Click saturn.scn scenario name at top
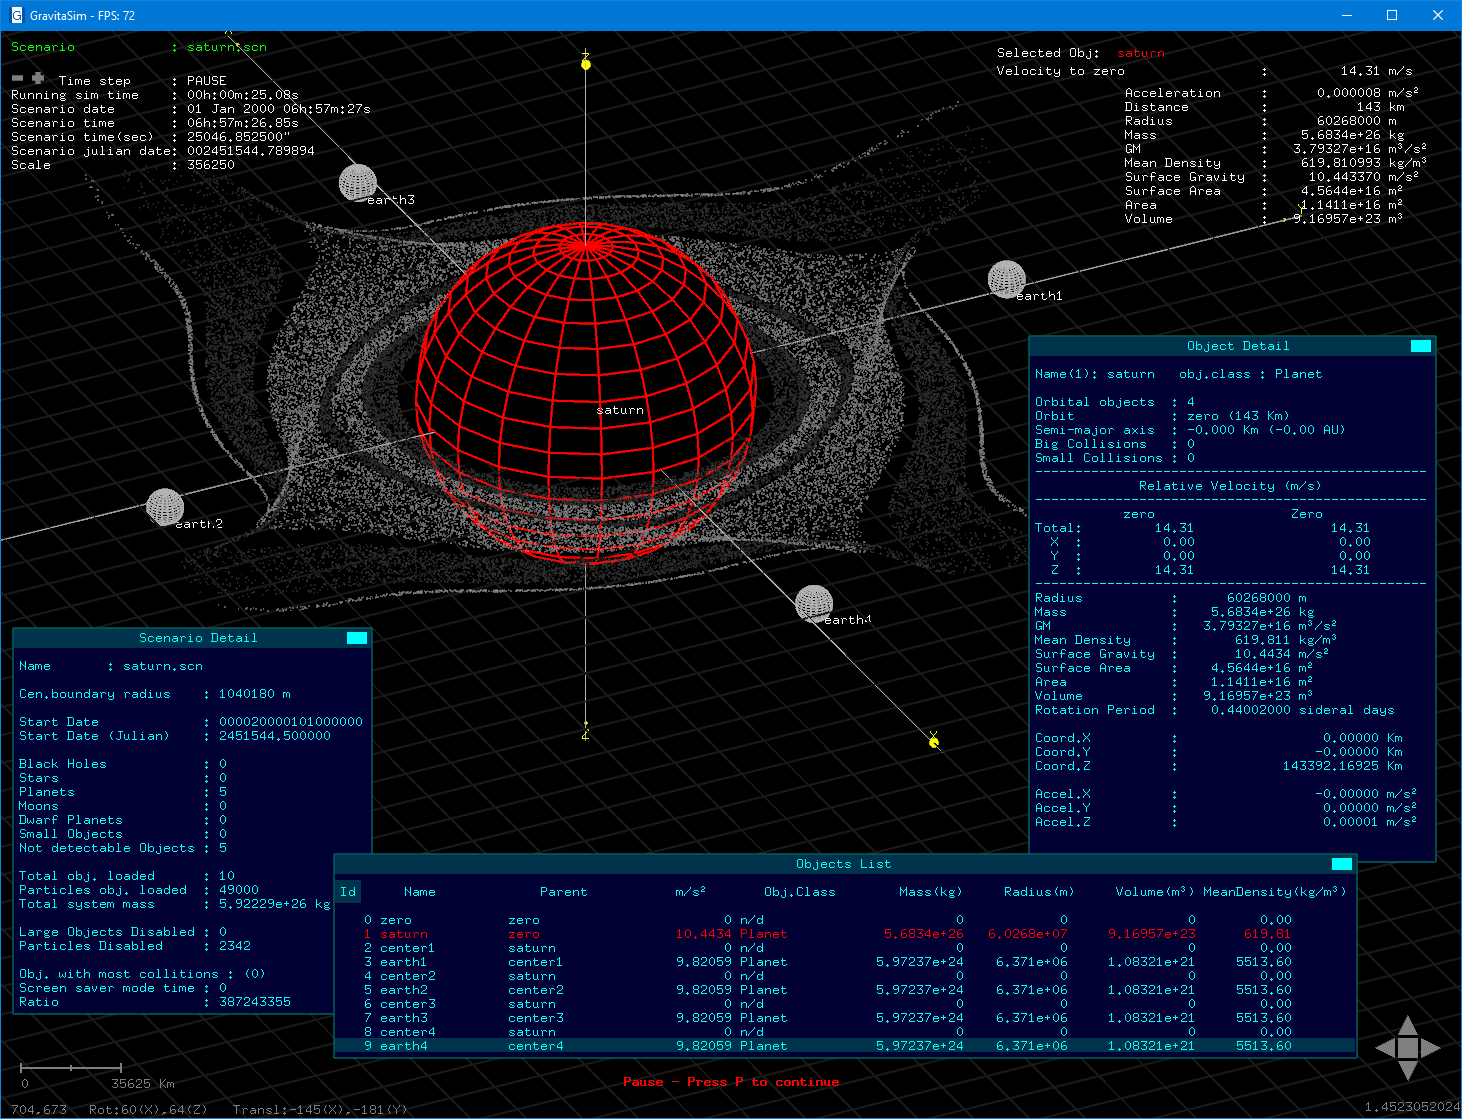The width and height of the screenshot is (1462, 1119). pyautogui.click(x=227, y=47)
